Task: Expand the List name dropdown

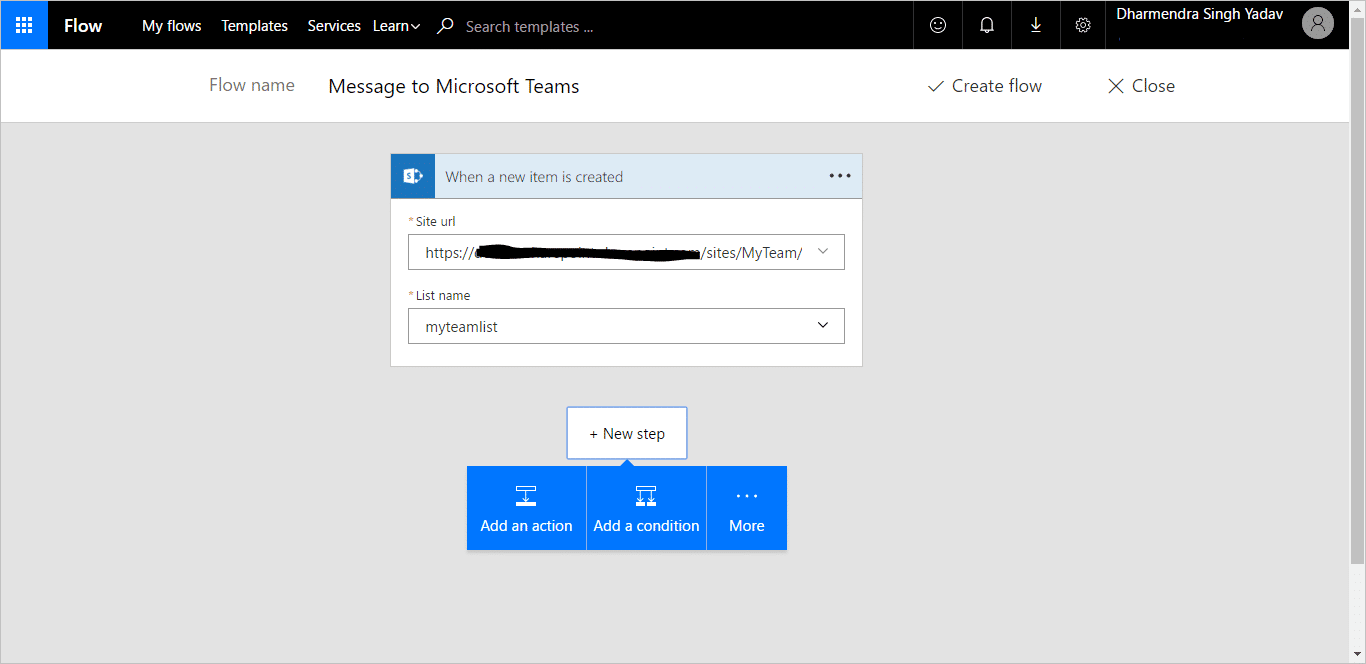Action: (x=823, y=326)
